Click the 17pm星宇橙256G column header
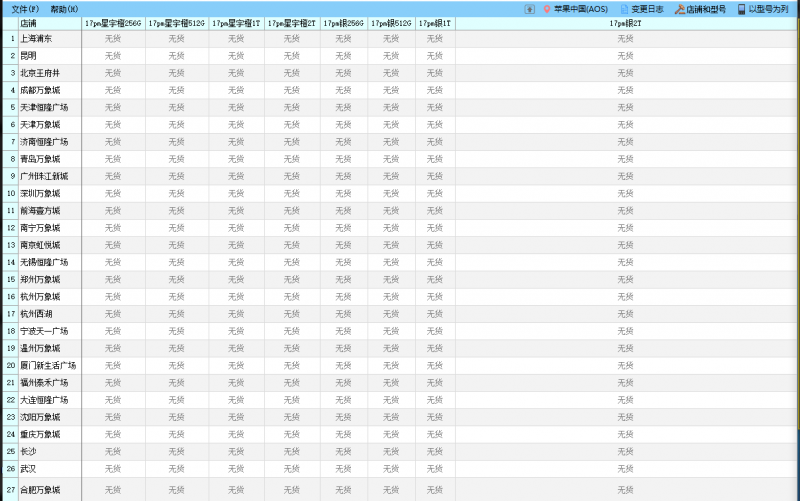The width and height of the screenshot is (800, 501). [x=113, y=22]
